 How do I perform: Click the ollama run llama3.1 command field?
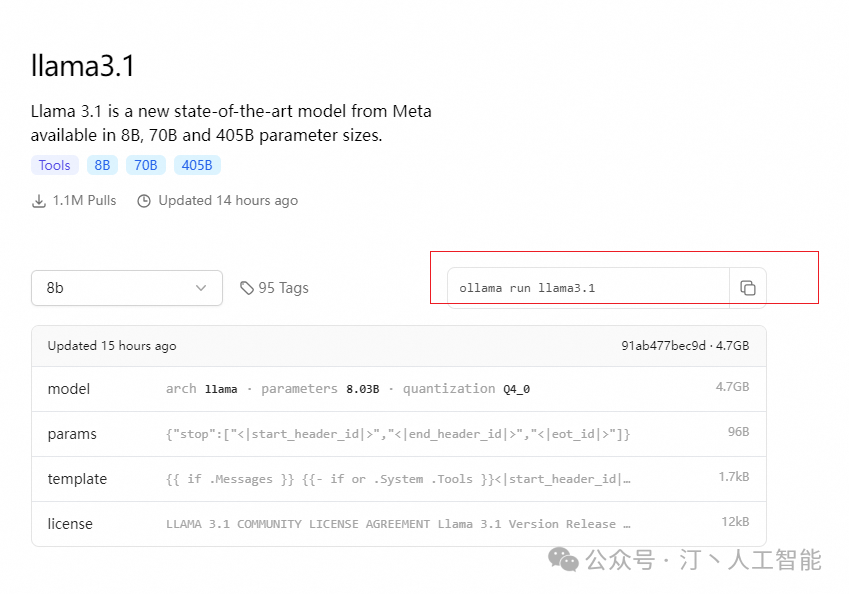[x=588, y=288]
